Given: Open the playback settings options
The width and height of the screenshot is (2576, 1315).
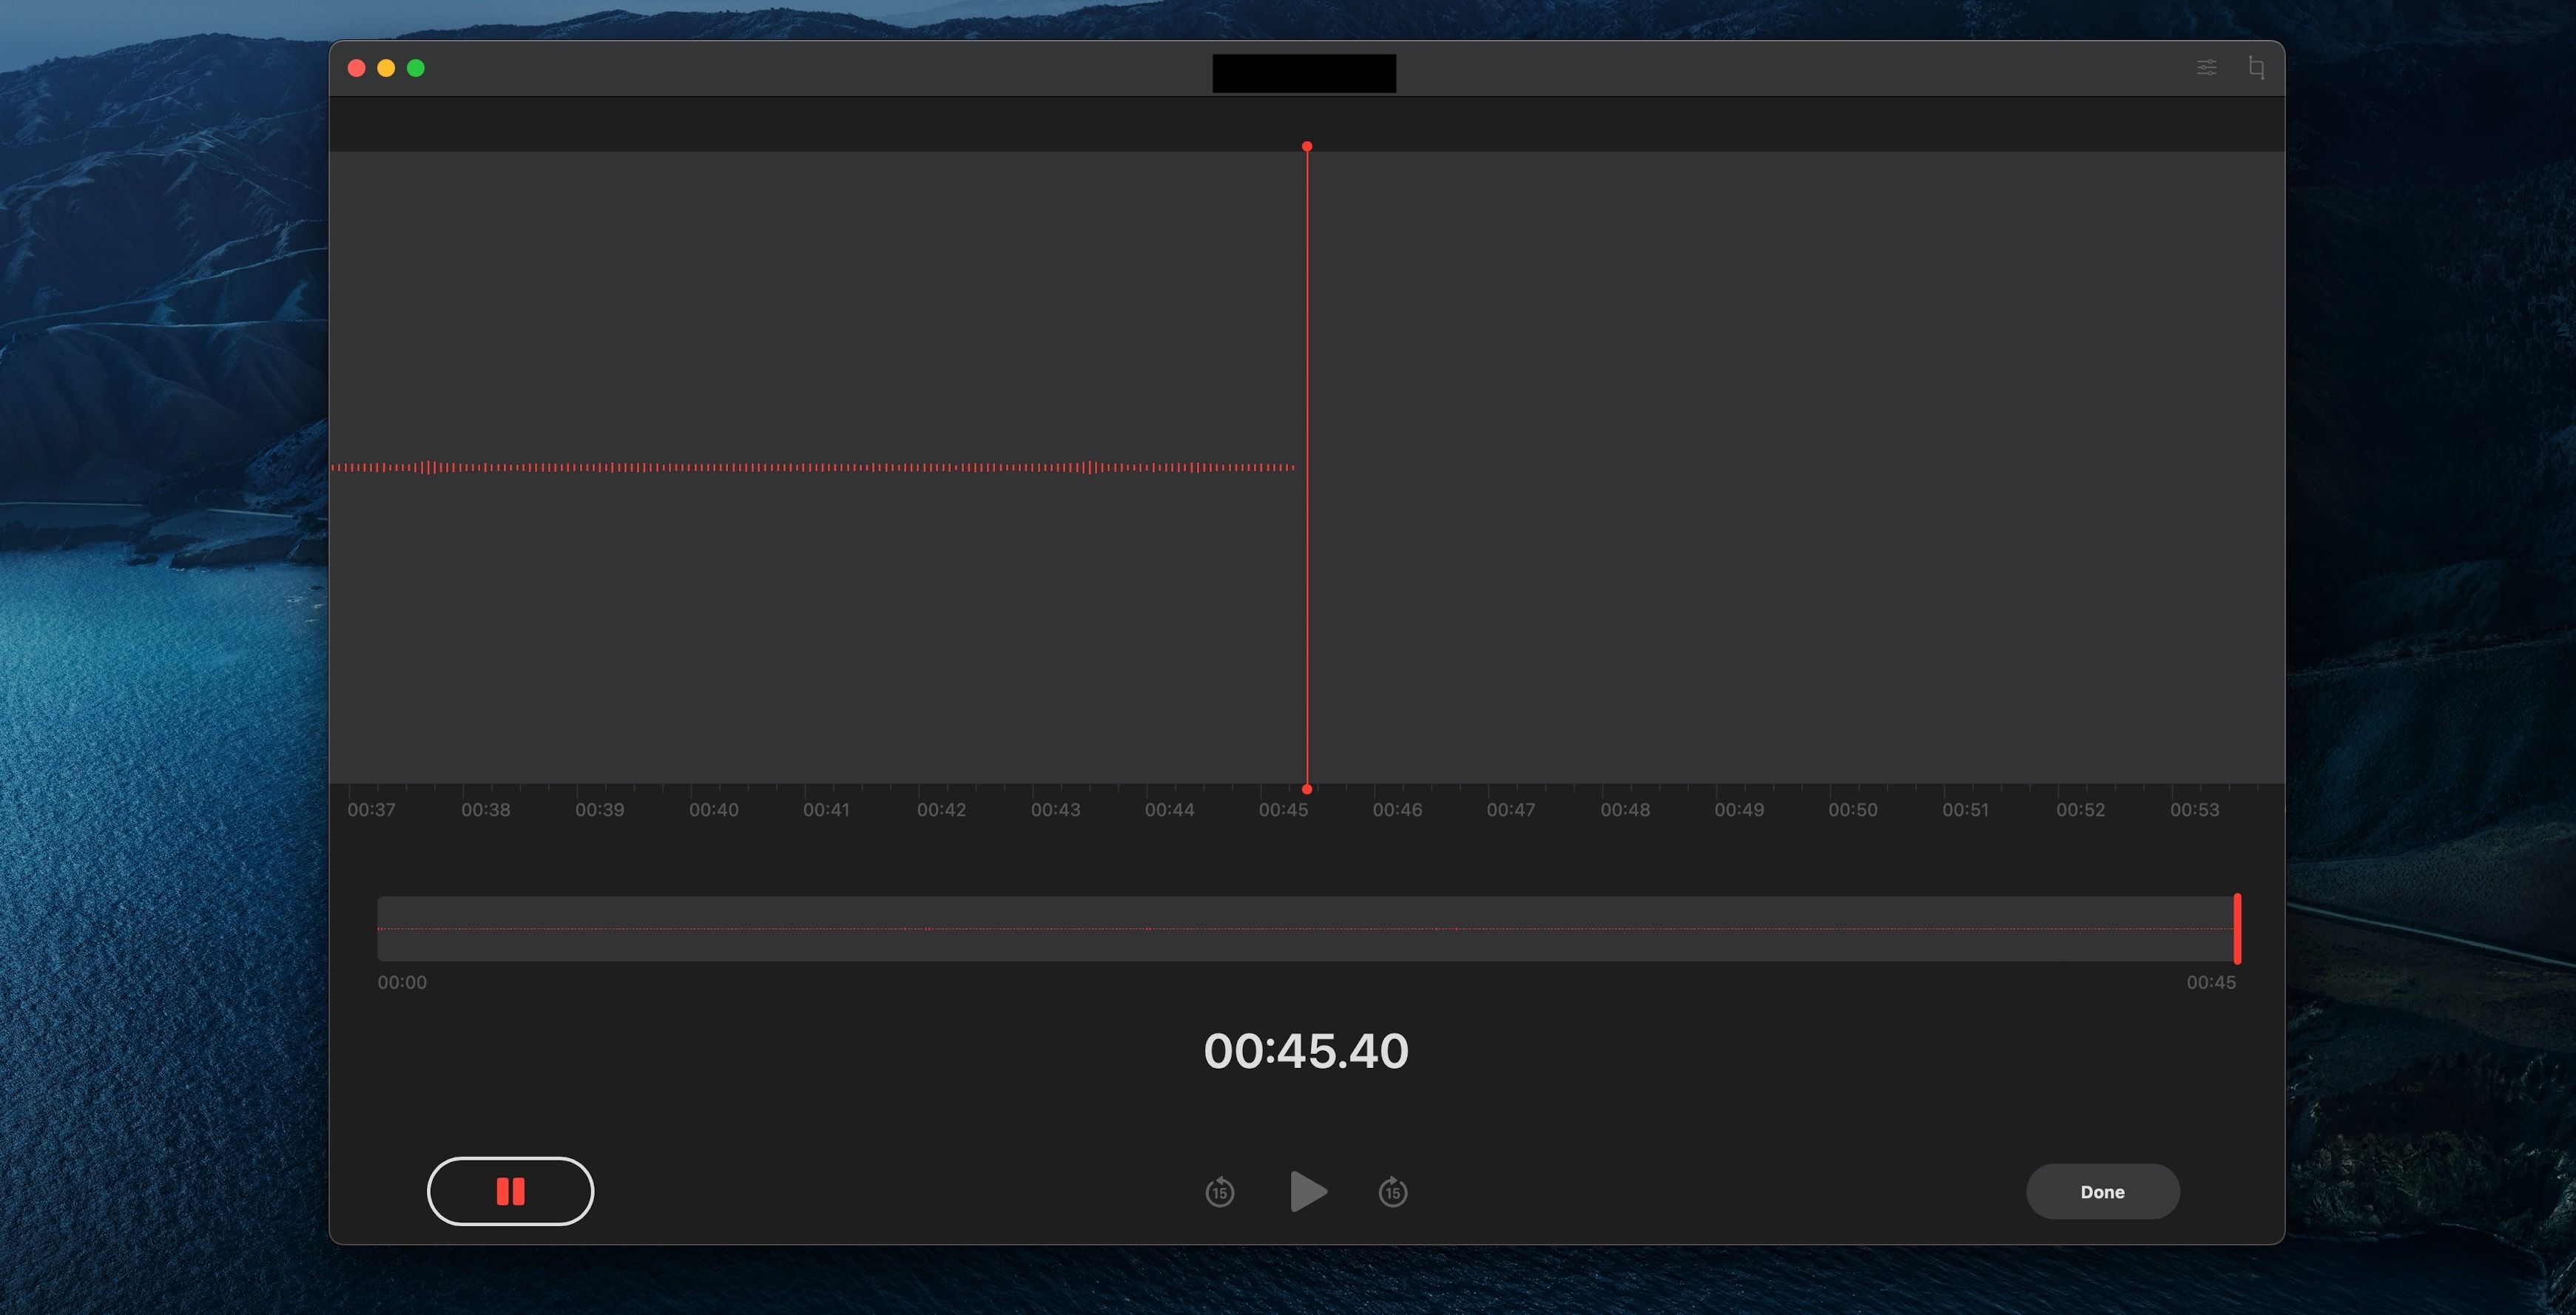Looking at the screenshot, I should (2206, 68).
